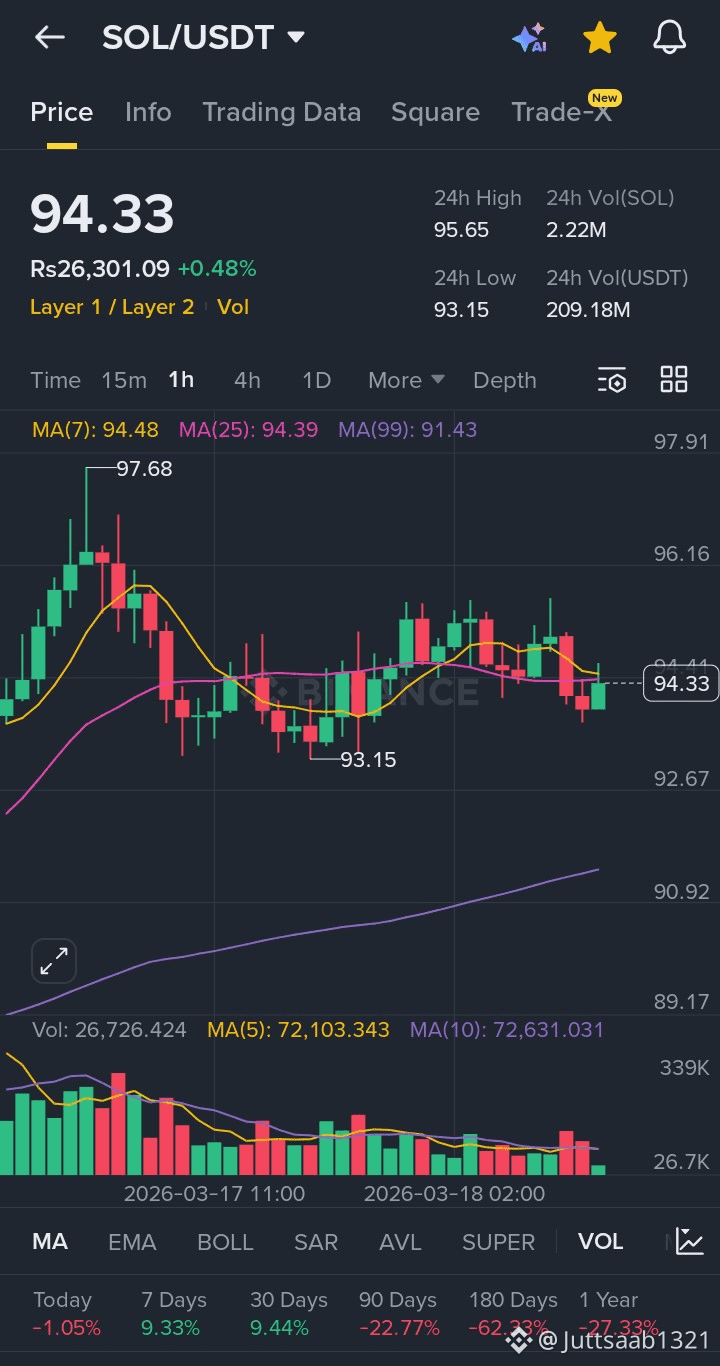
Task: Tap the Vol: 26,726.424 readout
Action: [109, 1030]
